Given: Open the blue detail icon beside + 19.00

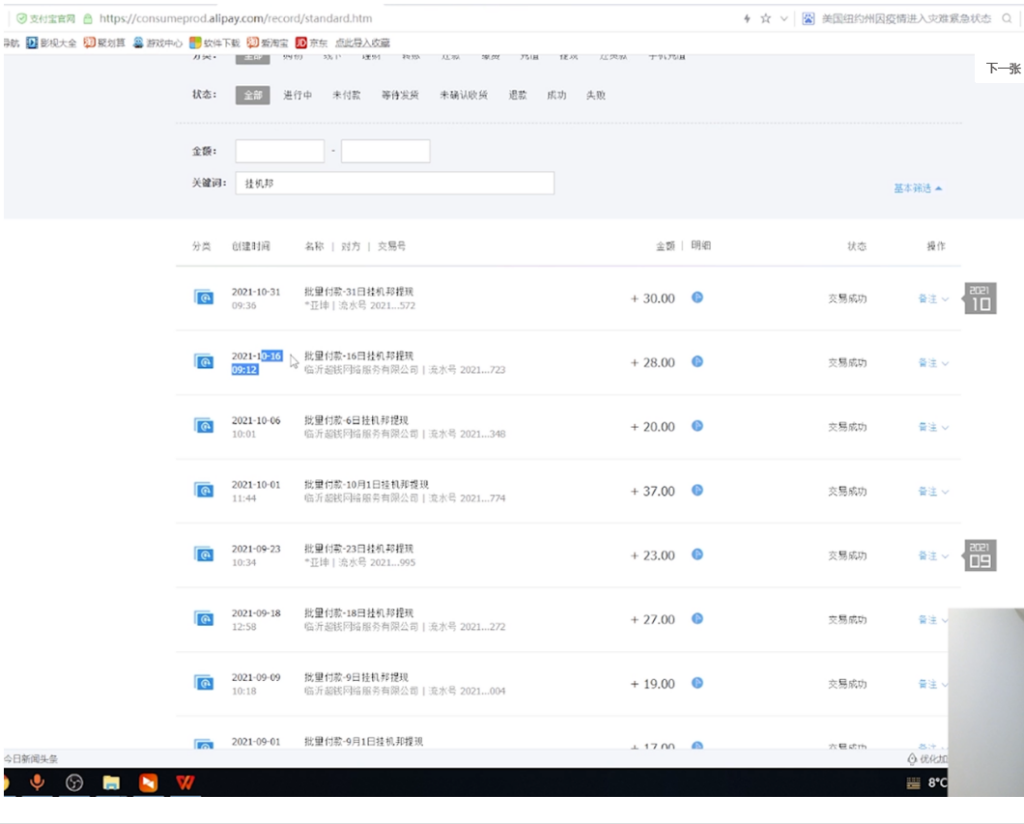Looking at the screenshot, I should click(x=697, y=683).
